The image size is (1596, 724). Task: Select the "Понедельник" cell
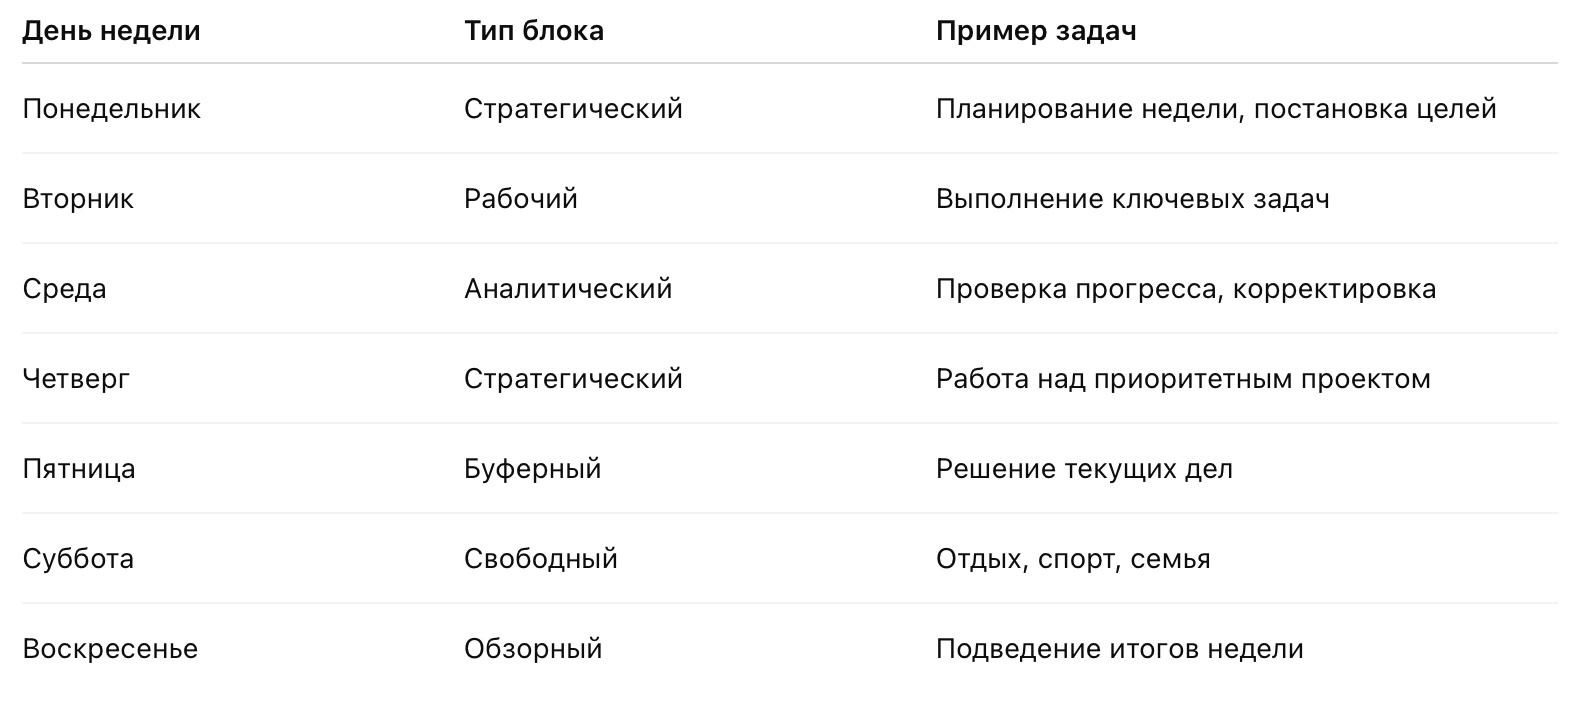pos(111,109)
